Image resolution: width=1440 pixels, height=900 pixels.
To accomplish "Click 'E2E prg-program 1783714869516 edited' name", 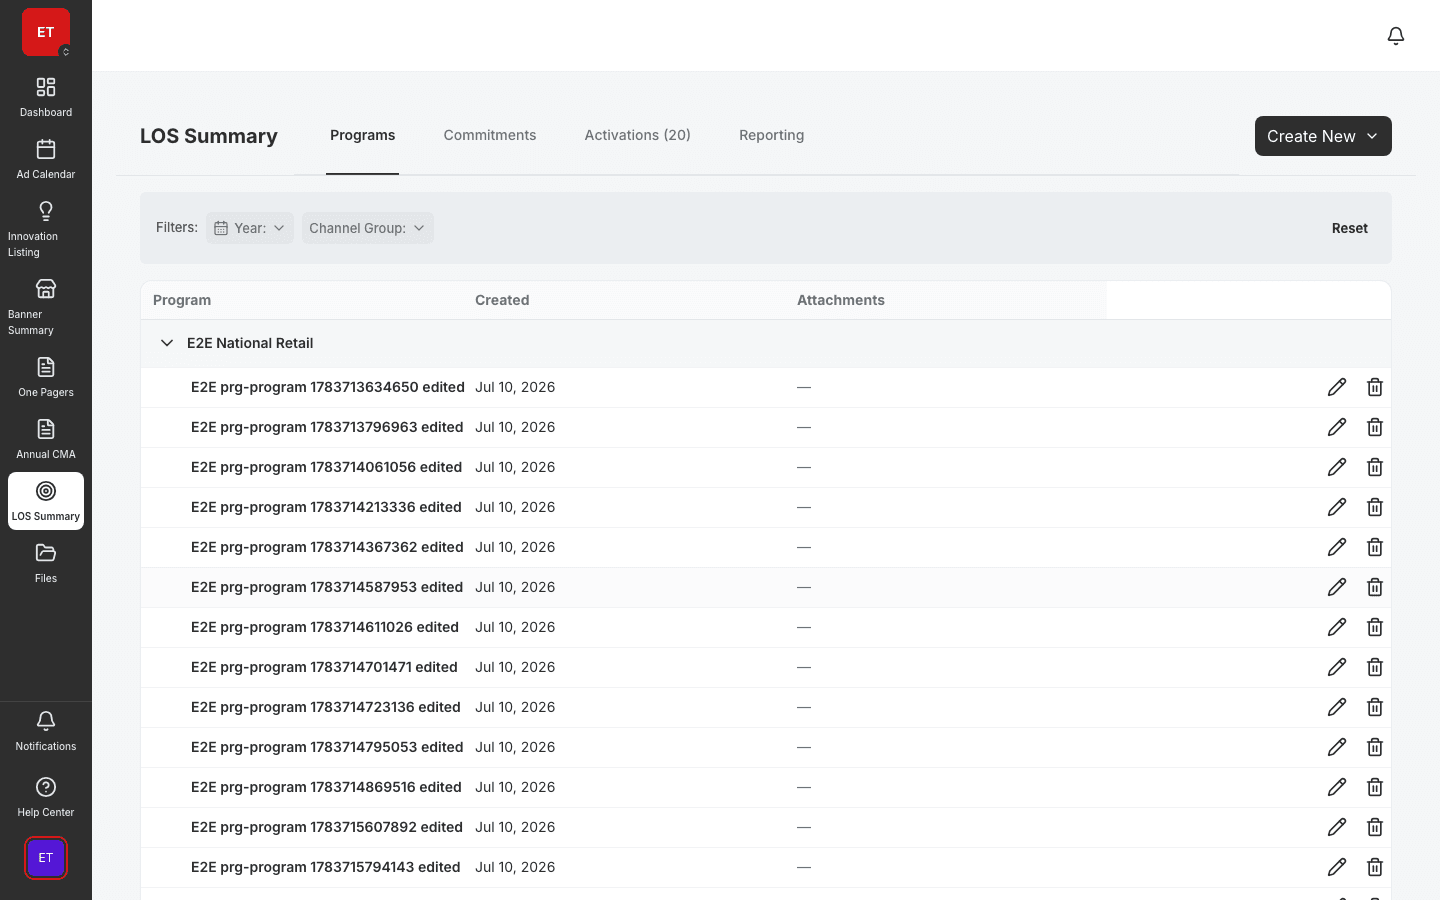I will (326, 787).
